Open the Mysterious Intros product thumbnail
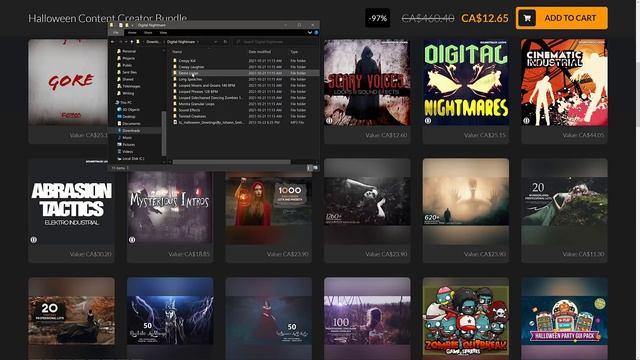 [170, 208]
